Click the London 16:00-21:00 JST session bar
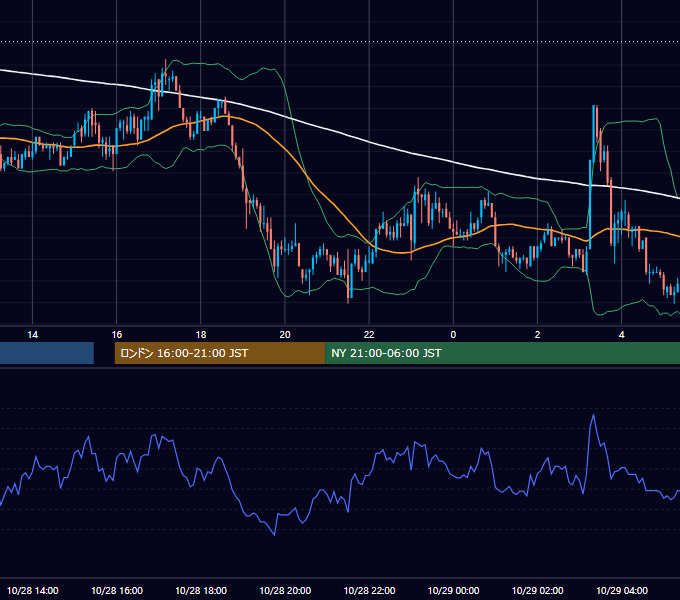Screen dimensions: 680x600 220,353
